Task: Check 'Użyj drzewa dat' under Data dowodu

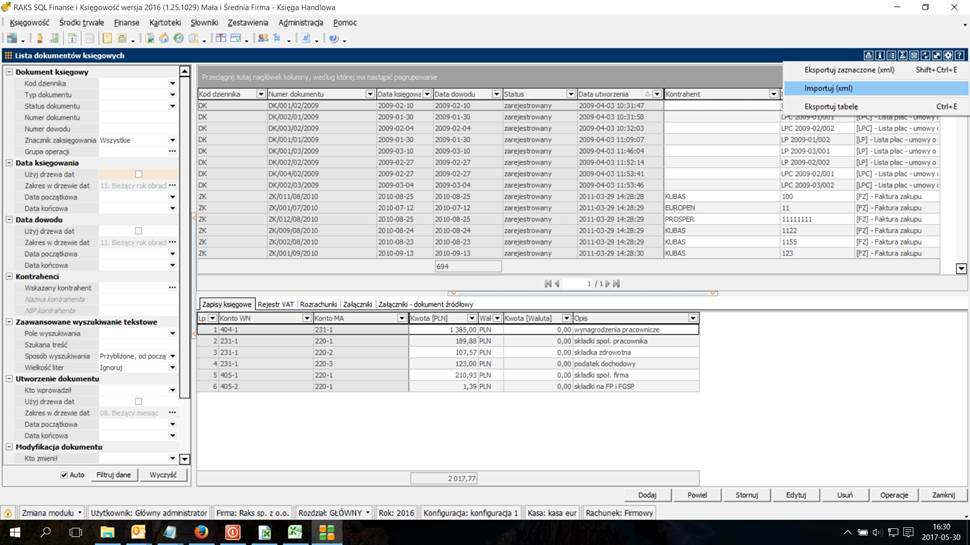Action: pos(138,231)
